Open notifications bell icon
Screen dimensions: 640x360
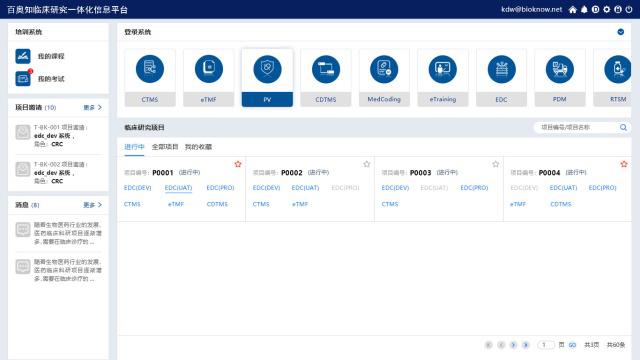click(x=584, y=9)
